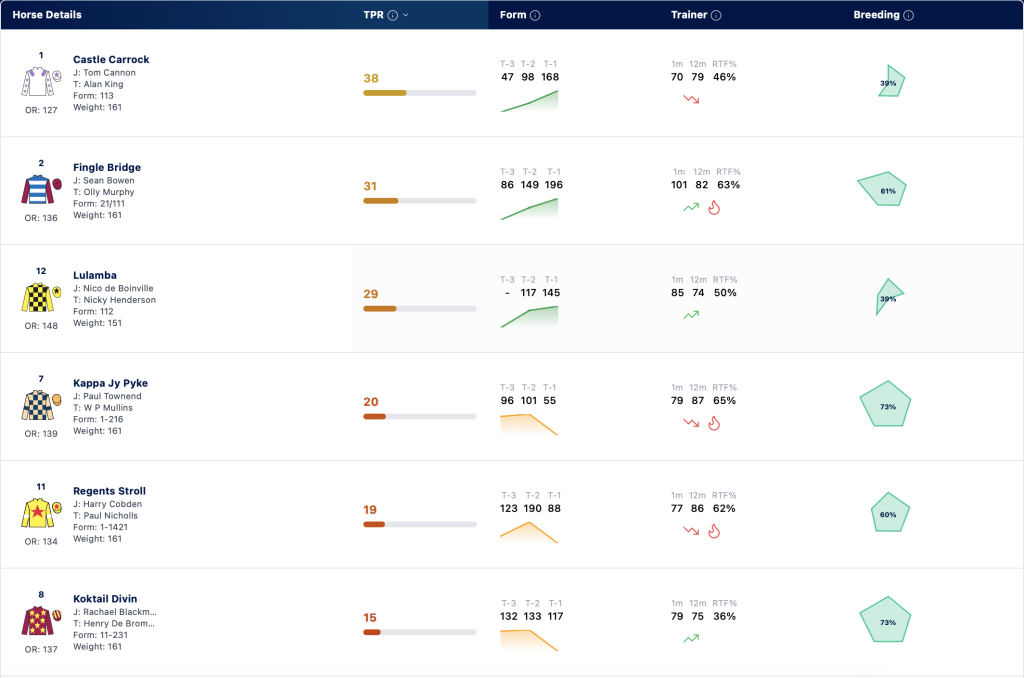This screenshot has width=1024, height=678.
Task: Click Kappa Jy Pyke's breeding pentagon chart
Action: pyautogui.click(x=885, y=404)
